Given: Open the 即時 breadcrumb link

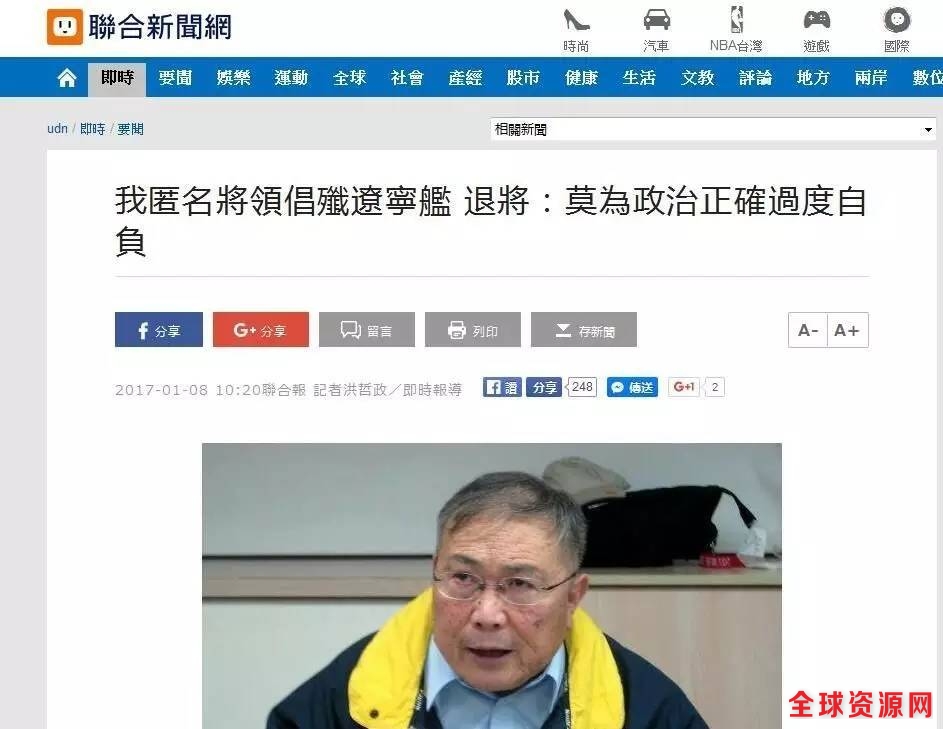Looking at the screenshot, I should coord(93,129).
